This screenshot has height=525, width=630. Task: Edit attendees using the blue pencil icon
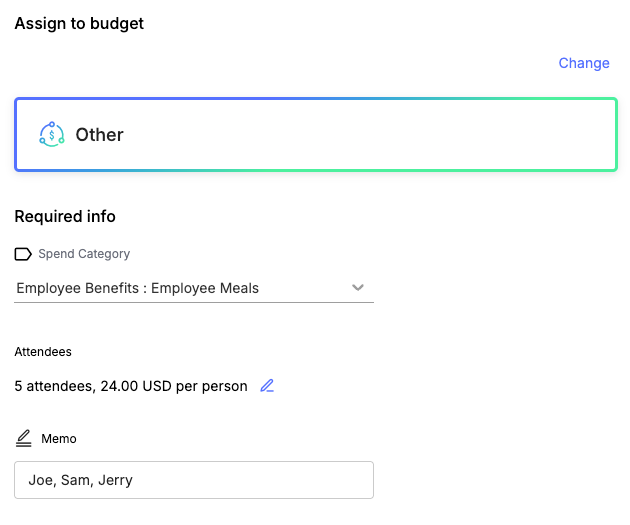click(x=267, y=386)
